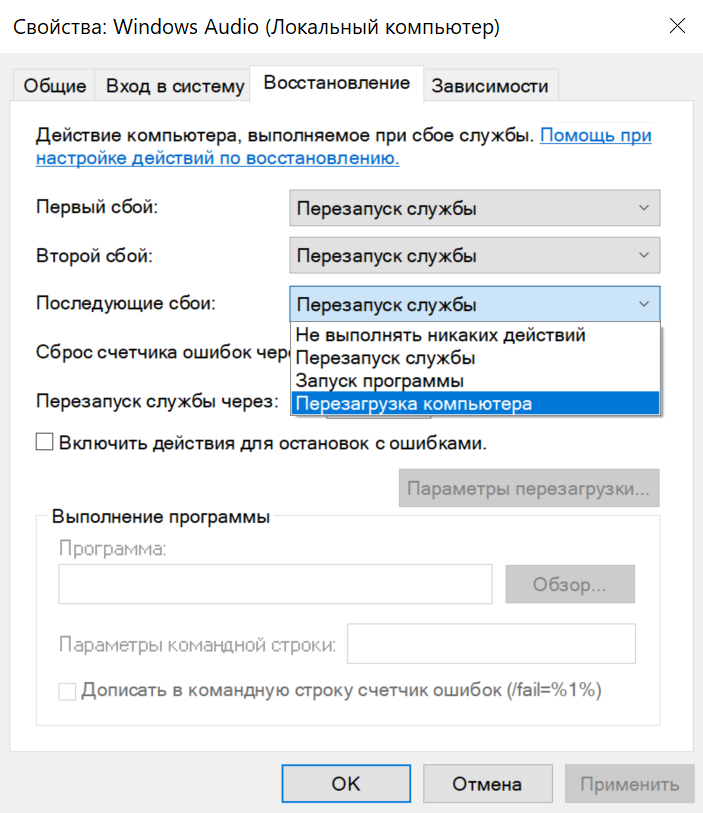This screenshot has width=703, height=813.
Task: Click the Параметры перезагрузки button
Action: (530, 490)
